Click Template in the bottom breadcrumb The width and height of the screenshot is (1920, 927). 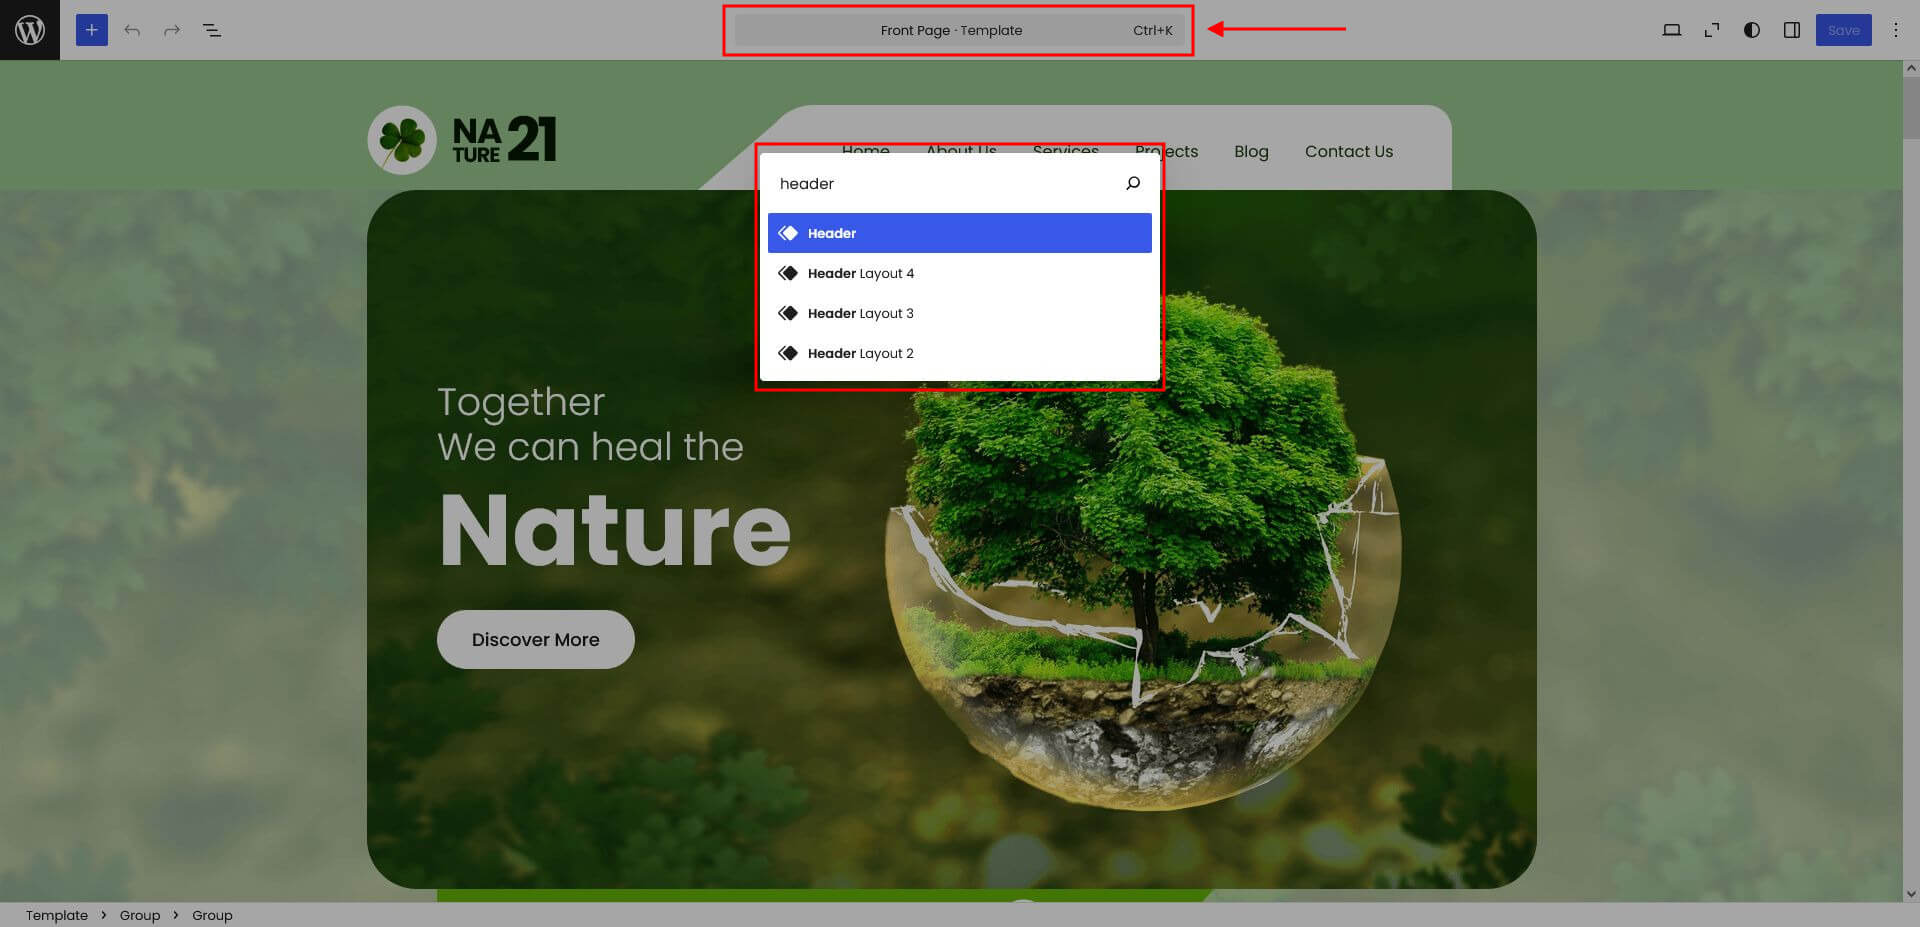tap(57, 915)
